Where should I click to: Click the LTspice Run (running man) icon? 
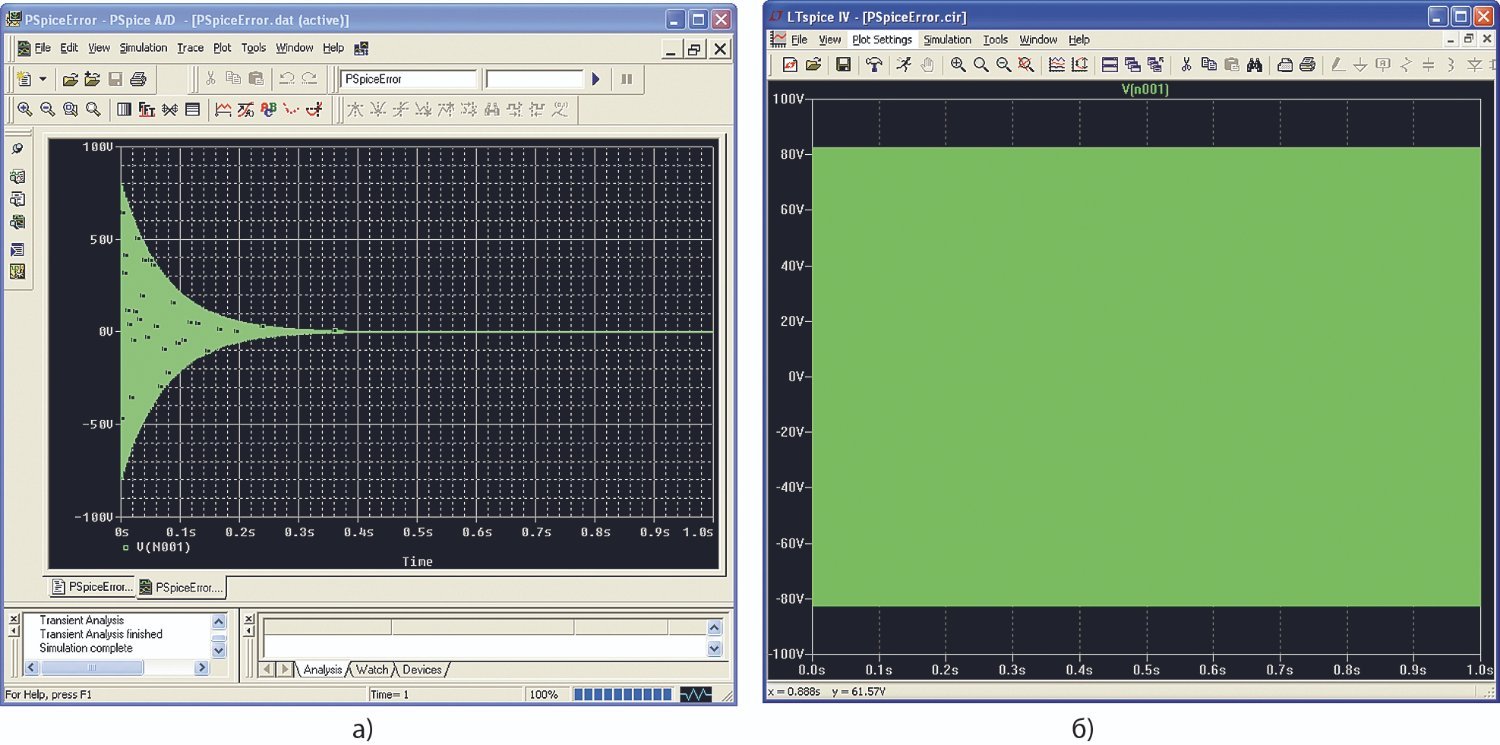coord(904,65)
